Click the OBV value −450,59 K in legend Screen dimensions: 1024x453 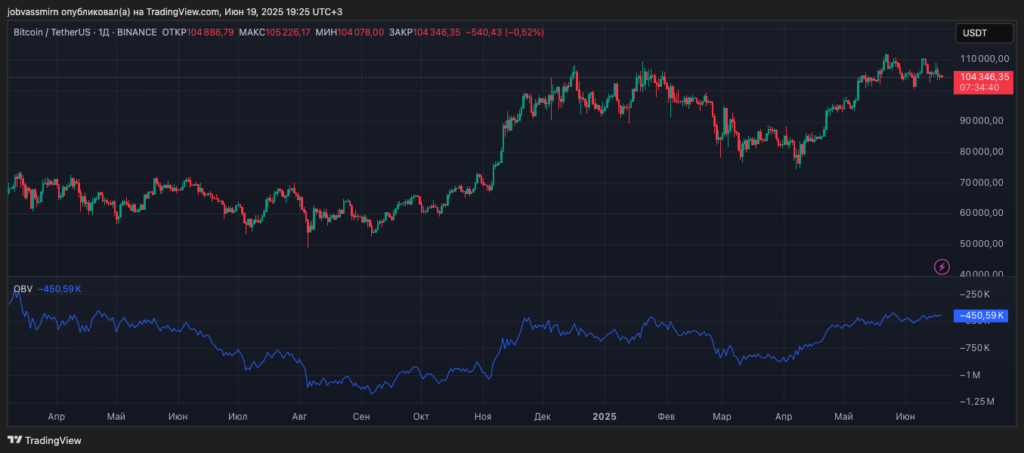[58, 290]
